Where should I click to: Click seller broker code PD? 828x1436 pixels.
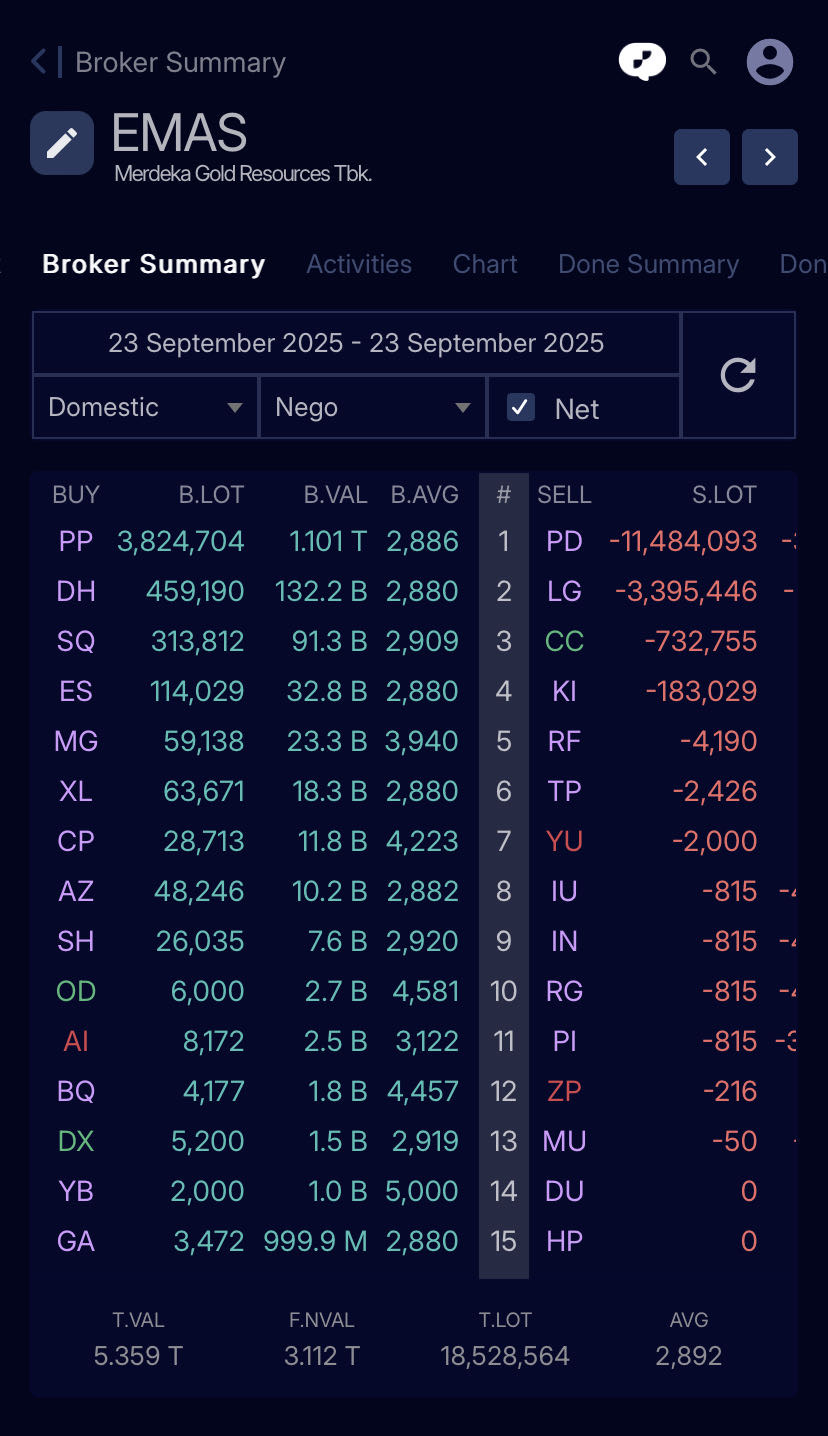(564, 541)
